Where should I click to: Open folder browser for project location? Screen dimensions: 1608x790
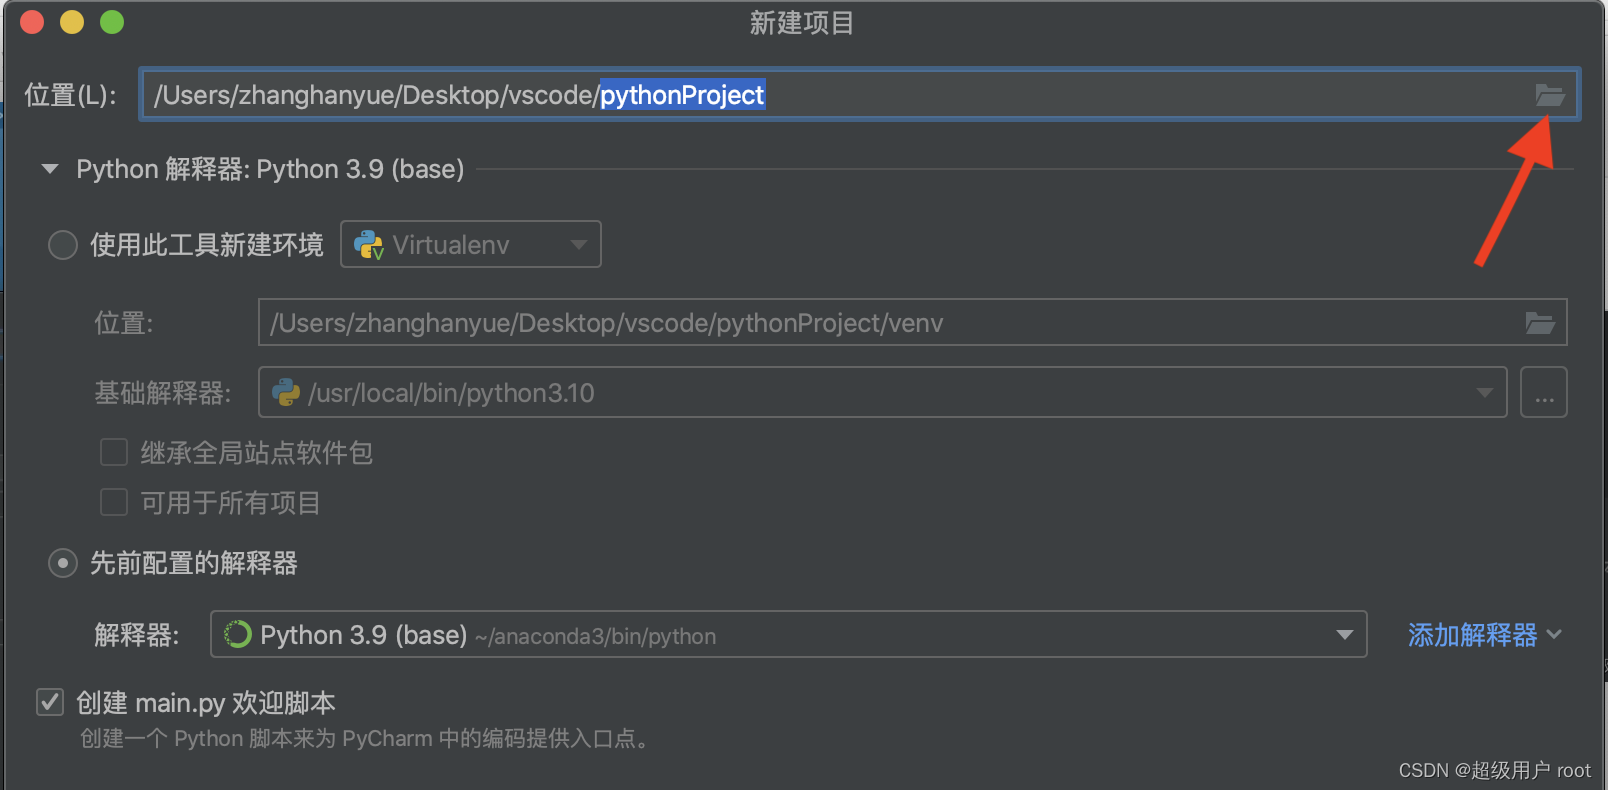pyautogui.click(x=1549, y=95)
